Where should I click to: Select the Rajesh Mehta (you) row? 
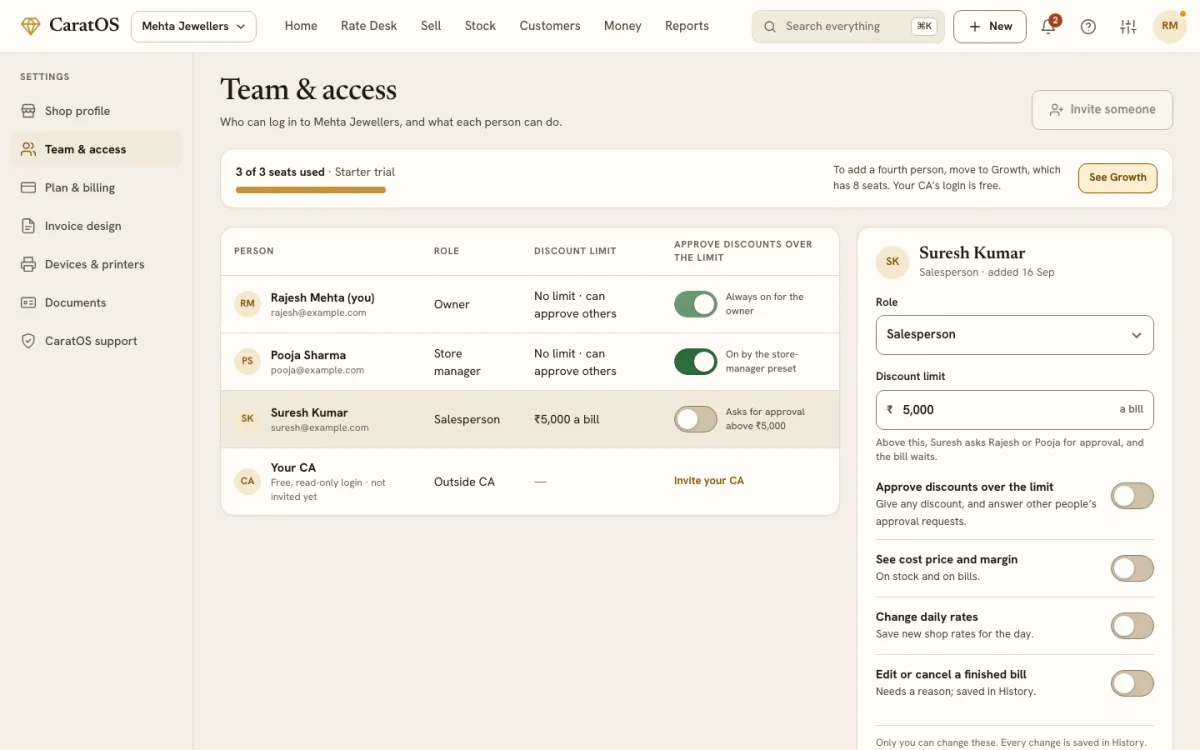pos(530,304)
